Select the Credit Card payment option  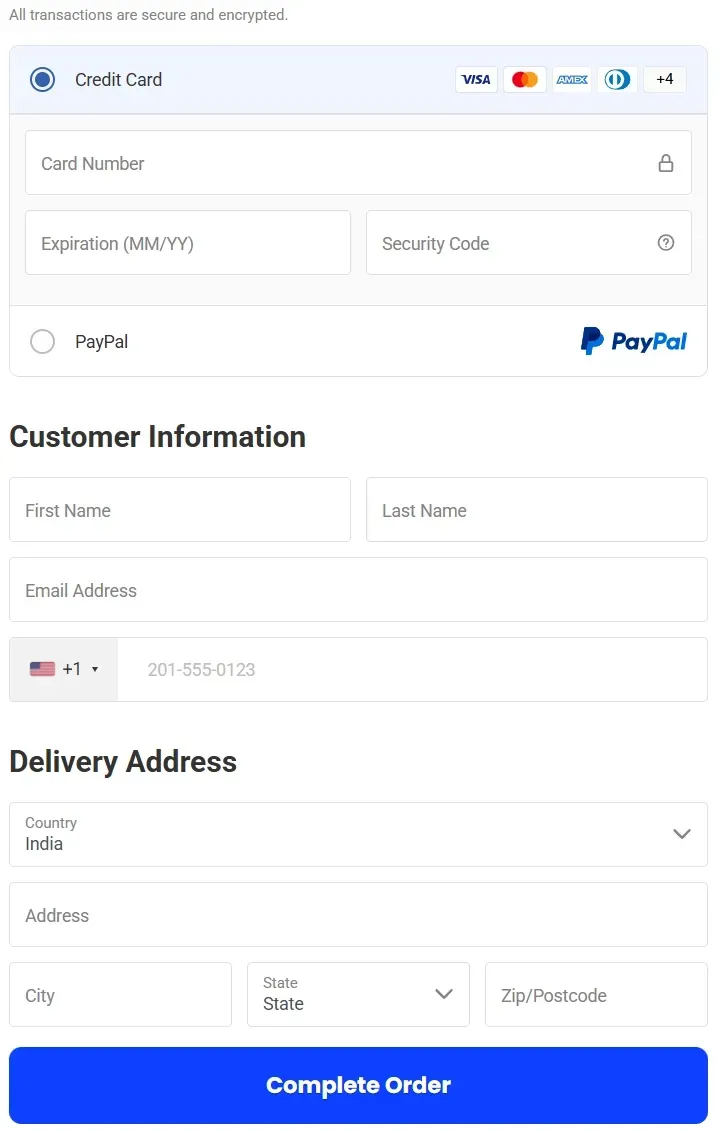41,79
